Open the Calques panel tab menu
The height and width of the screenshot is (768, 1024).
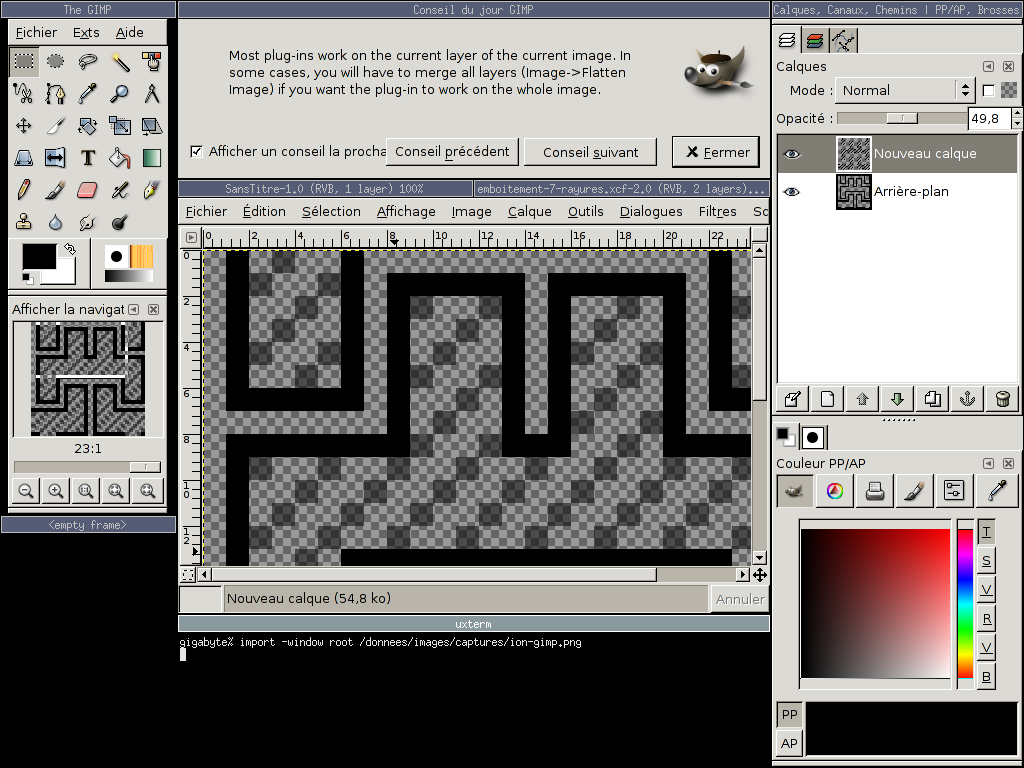click(989, 67)
